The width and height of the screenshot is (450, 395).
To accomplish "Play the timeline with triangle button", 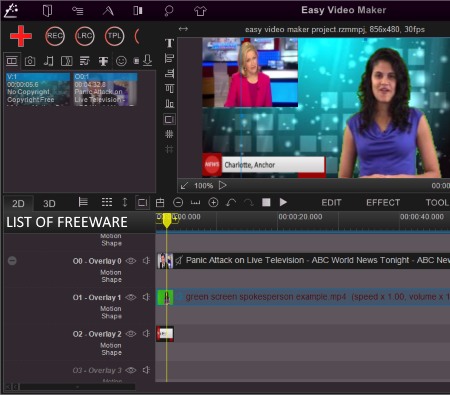I will tap(283, 202).
